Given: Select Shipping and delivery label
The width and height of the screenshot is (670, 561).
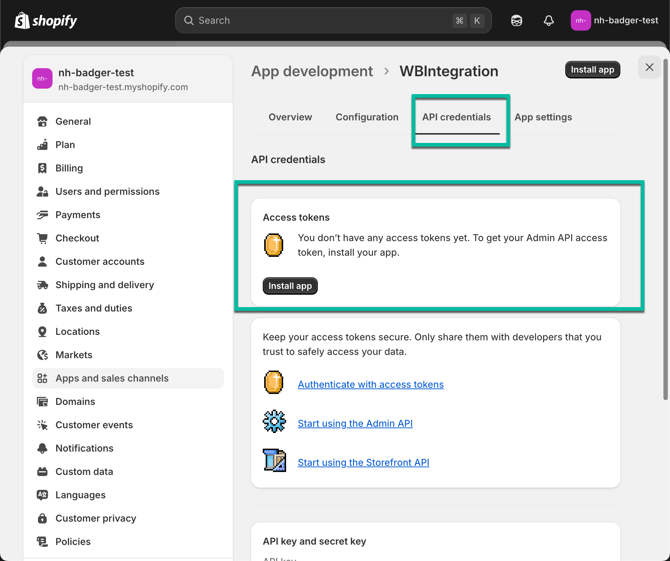Looking at the screenshot, I should point(105,285).
